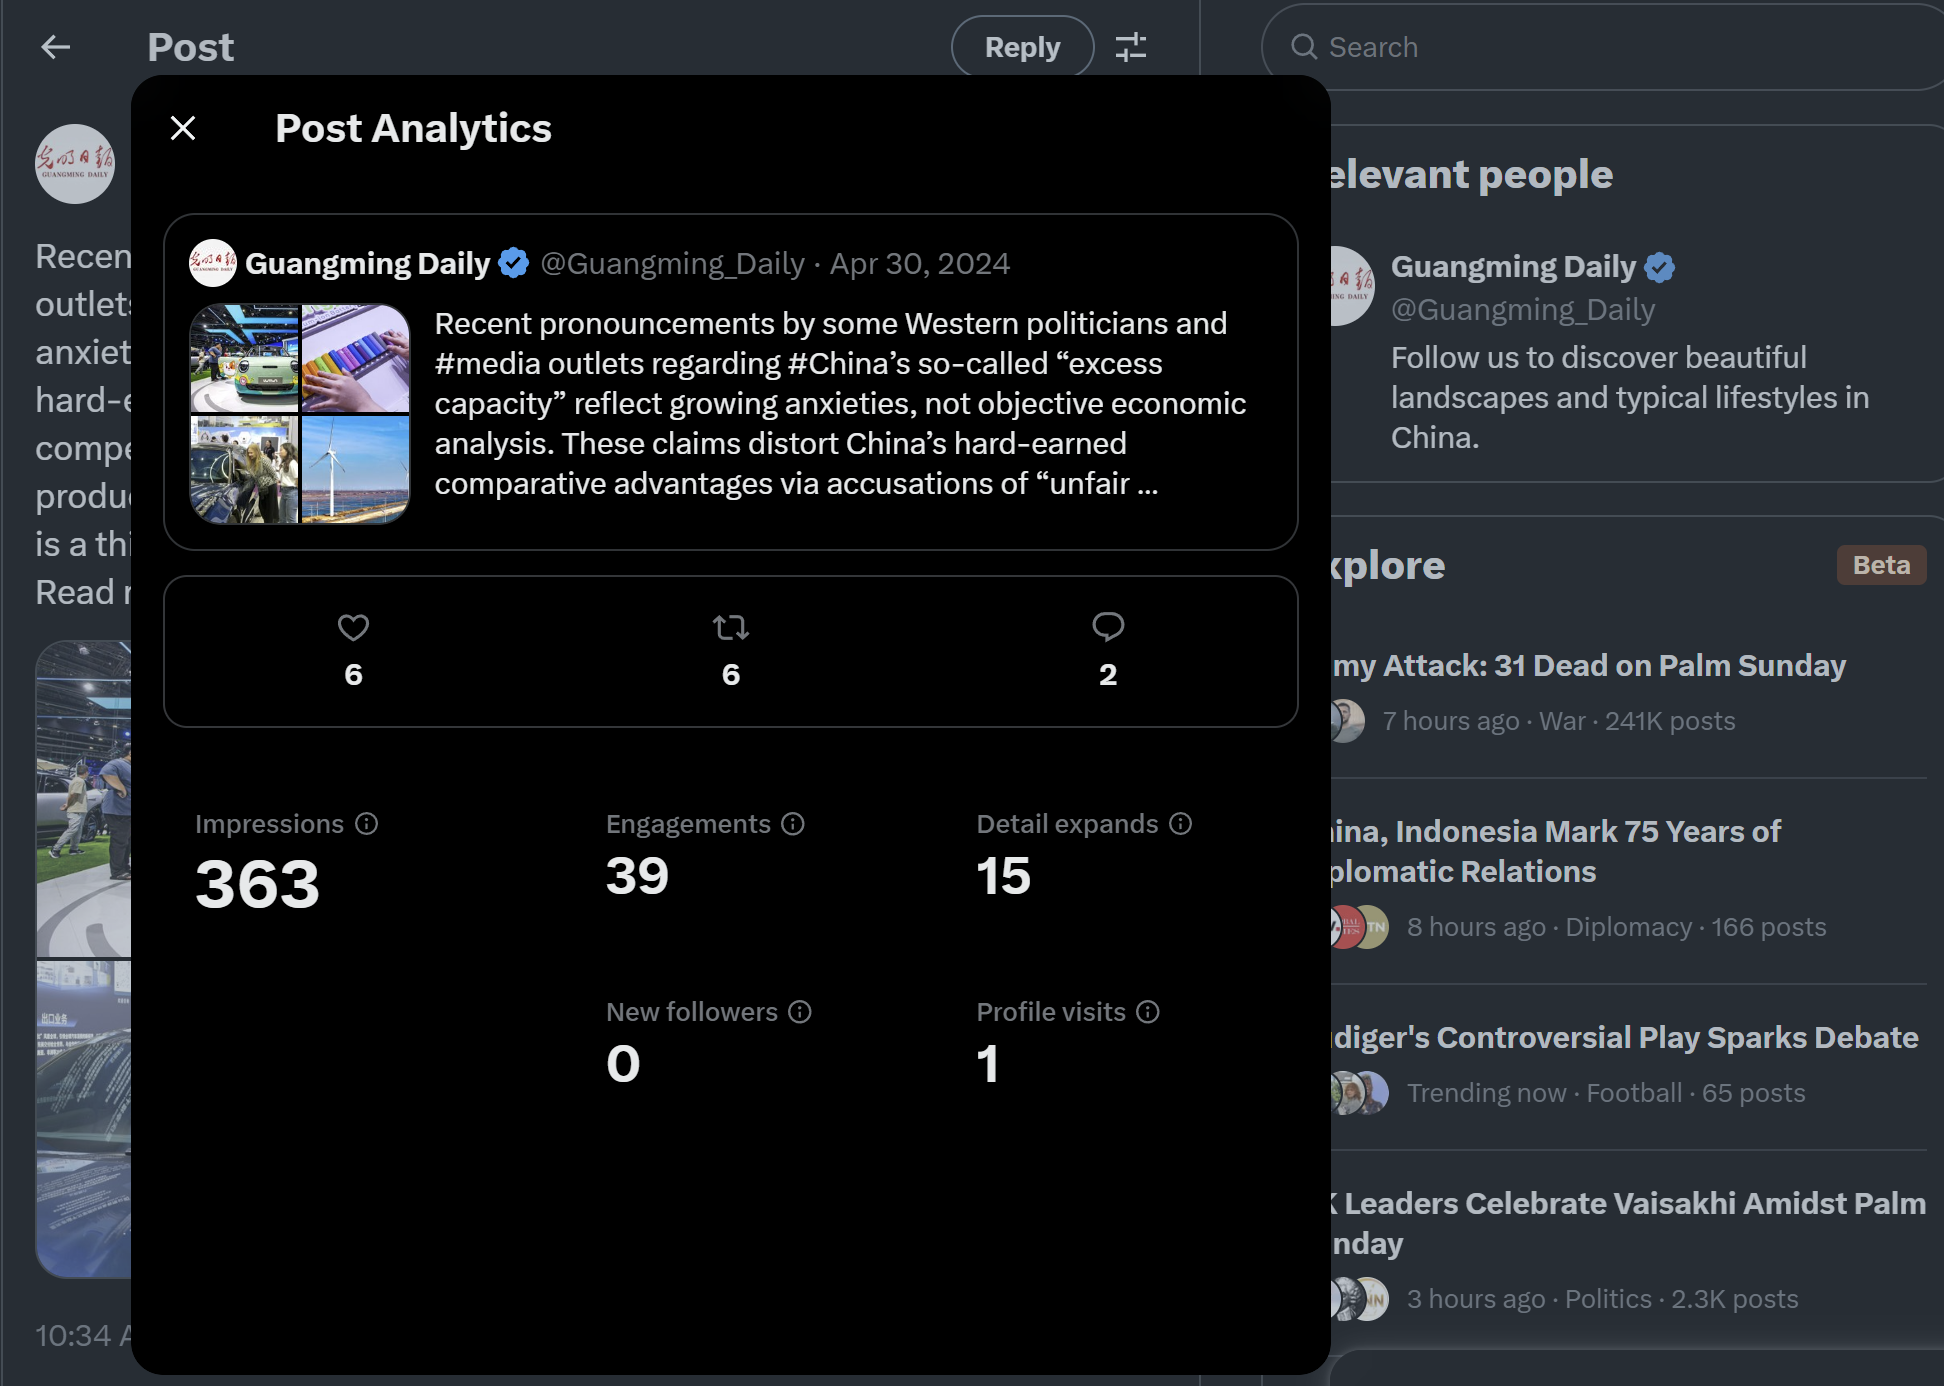This screenshot has height=1386, width=1944.
Task: Click the Reply button
Action: tap(1022, 47)
